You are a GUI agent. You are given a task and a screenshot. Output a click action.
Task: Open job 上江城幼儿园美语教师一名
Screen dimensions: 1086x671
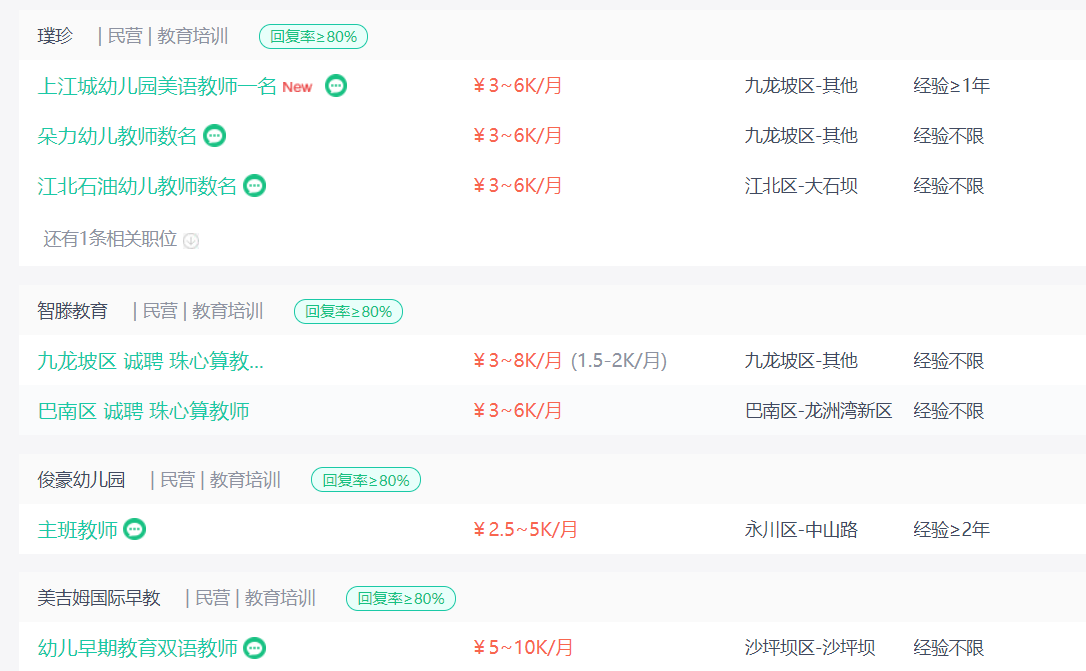click(157, 86)
